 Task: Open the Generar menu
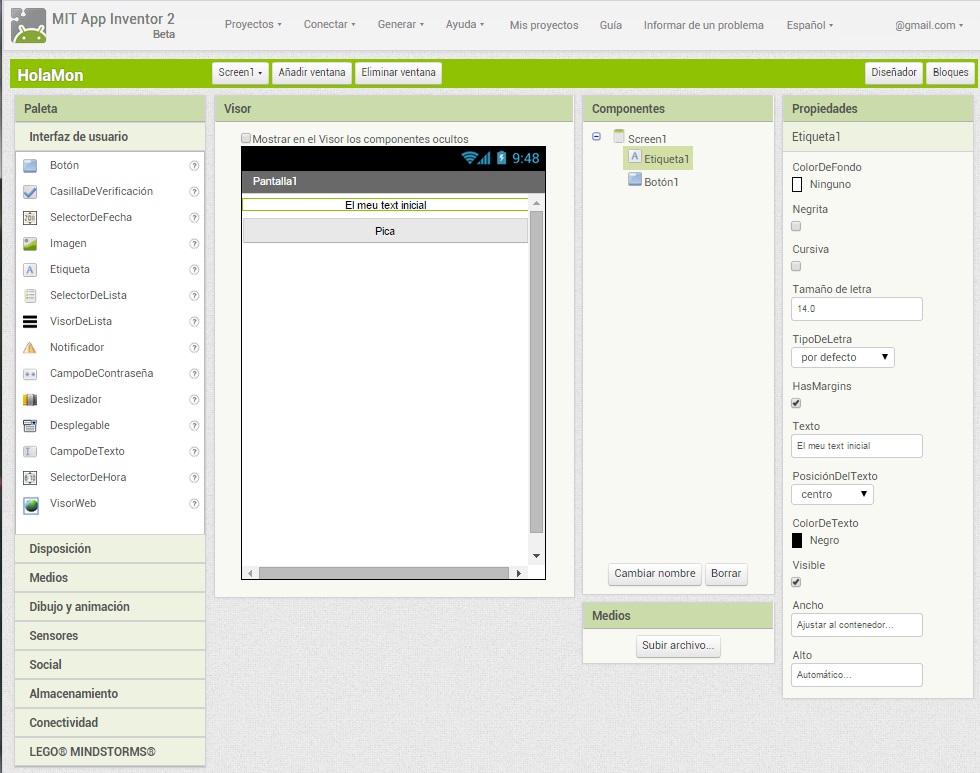pos(401,24)
